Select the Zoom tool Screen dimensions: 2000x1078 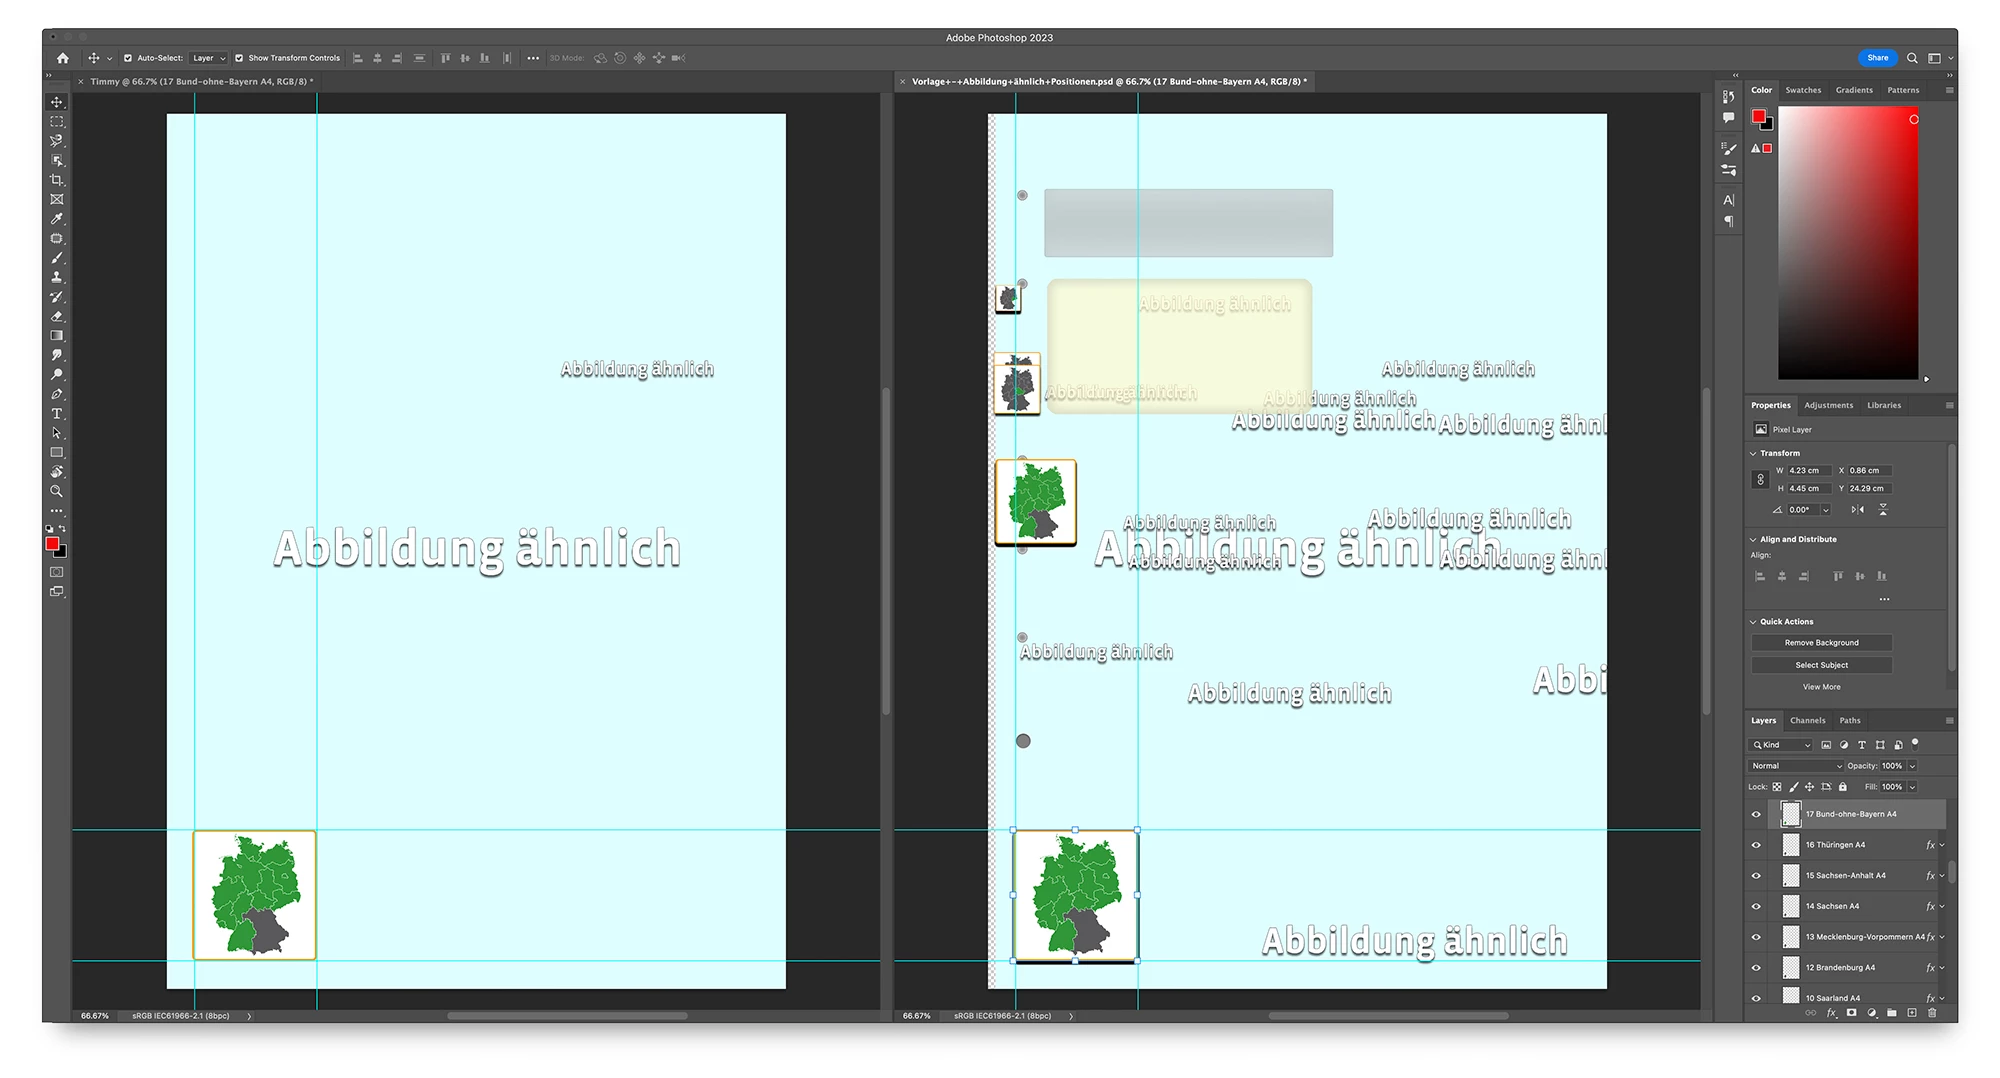coord(57,491)
